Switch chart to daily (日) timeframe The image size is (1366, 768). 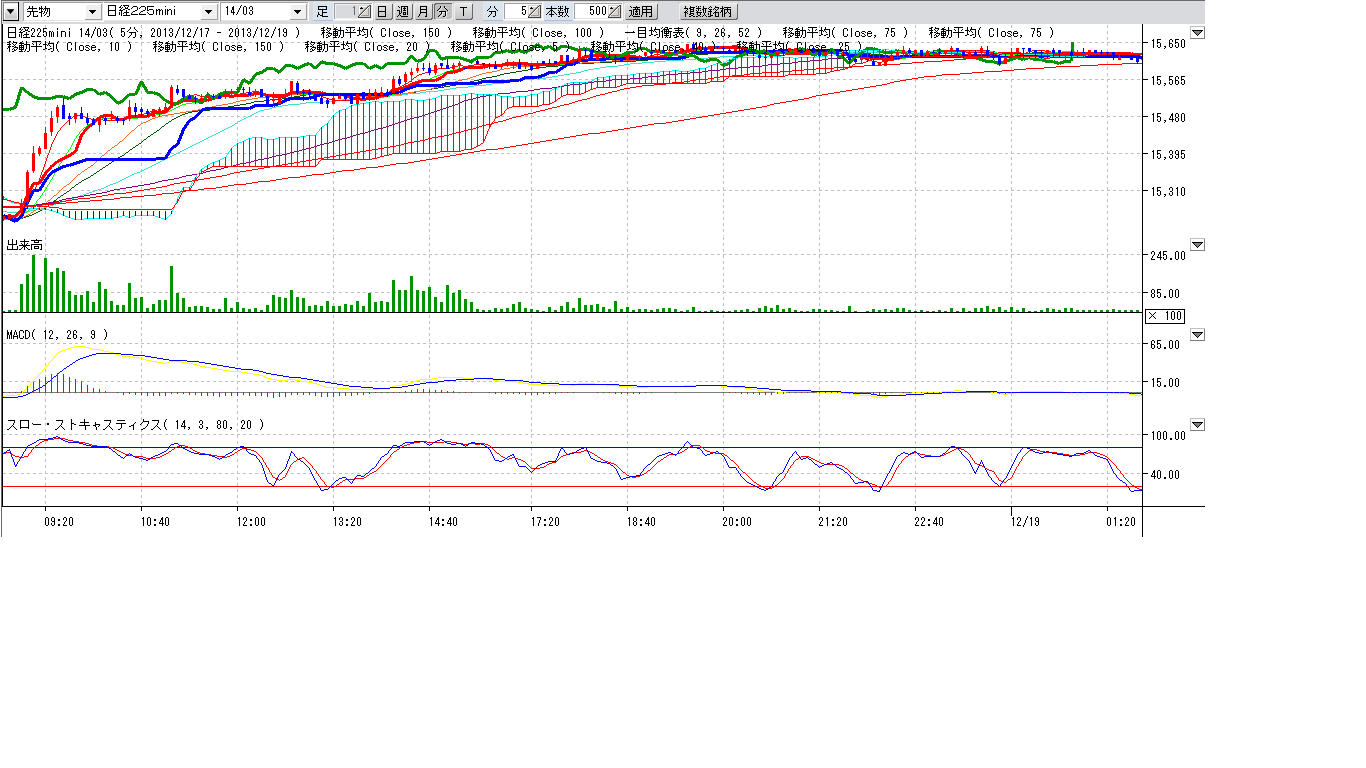[383, 12]
